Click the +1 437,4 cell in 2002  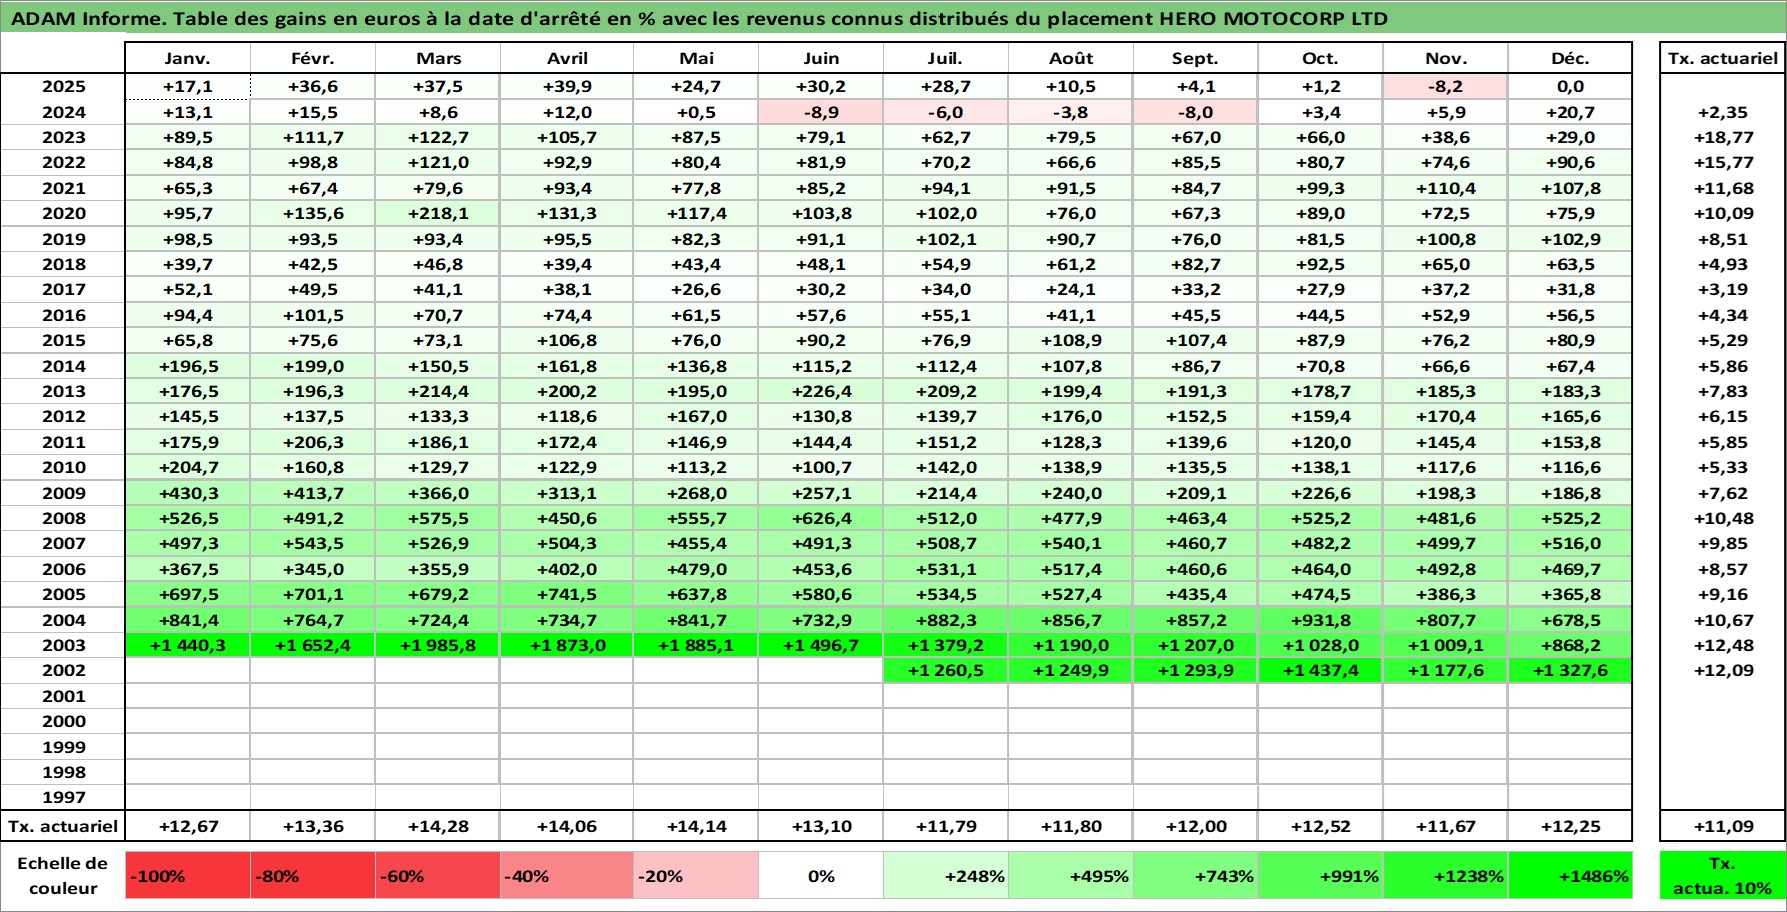click(1321, 670)
